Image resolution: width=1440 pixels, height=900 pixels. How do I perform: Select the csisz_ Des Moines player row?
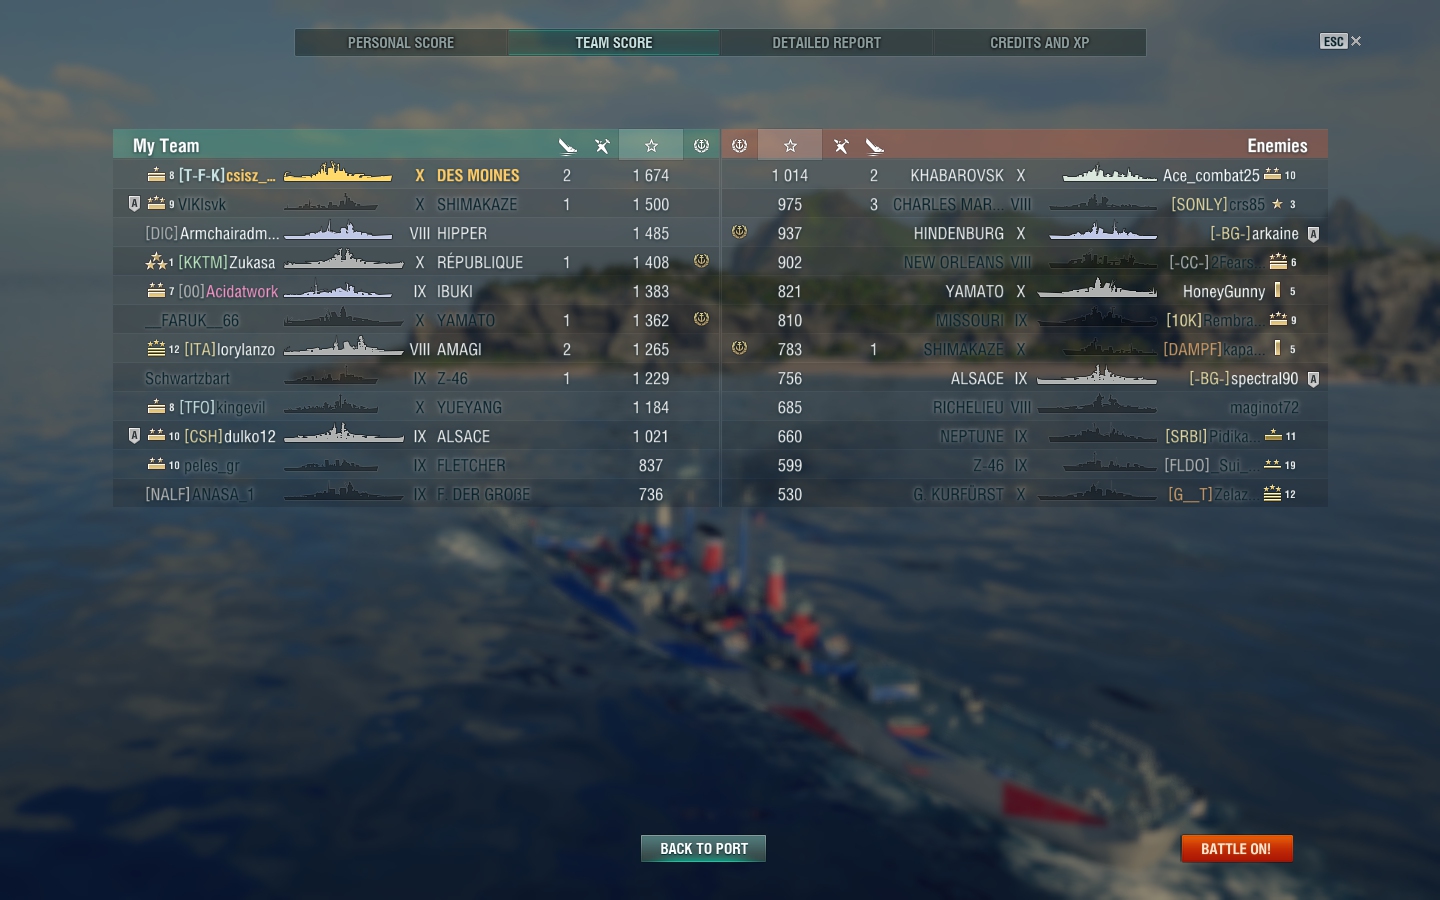pyautogui.click(x=416, y=175)
